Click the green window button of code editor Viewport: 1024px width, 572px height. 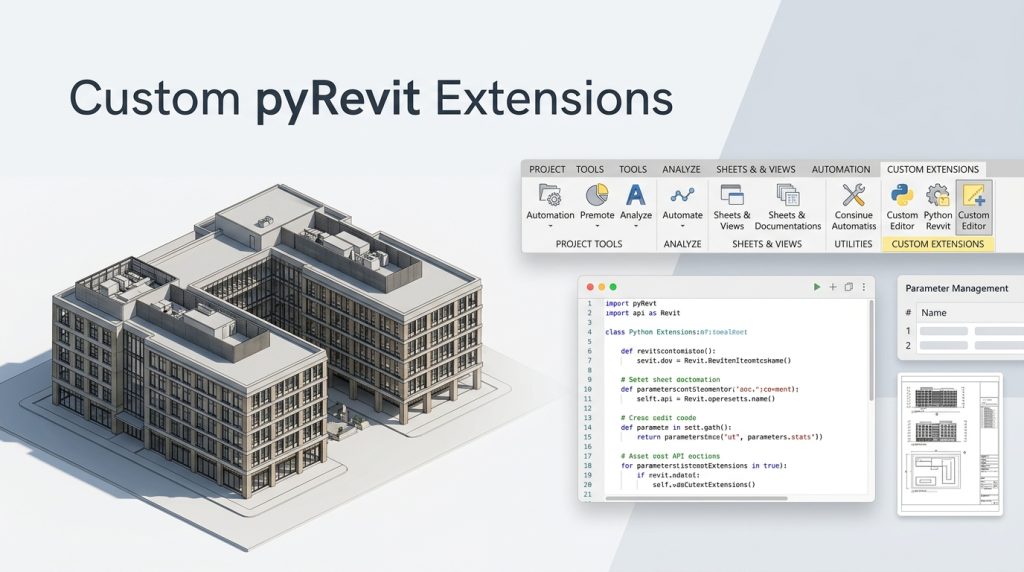tap(613, 287)
